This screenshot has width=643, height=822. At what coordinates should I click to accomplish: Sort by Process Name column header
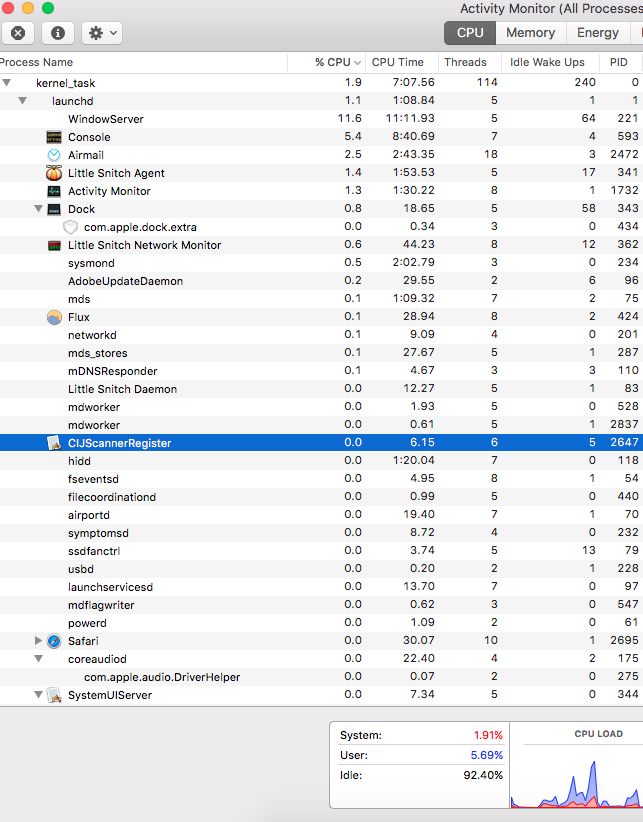144,62
